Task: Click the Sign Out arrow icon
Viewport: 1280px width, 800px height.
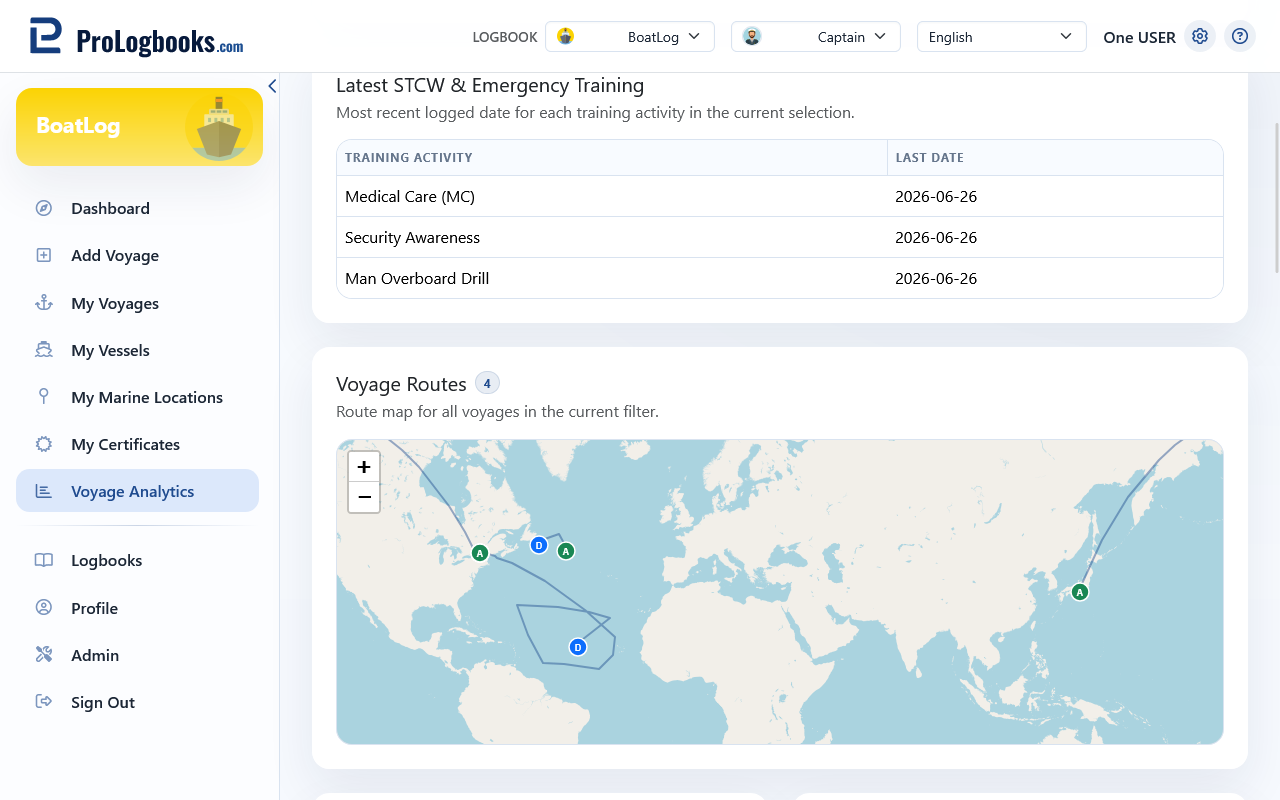Action: point(44,702)
